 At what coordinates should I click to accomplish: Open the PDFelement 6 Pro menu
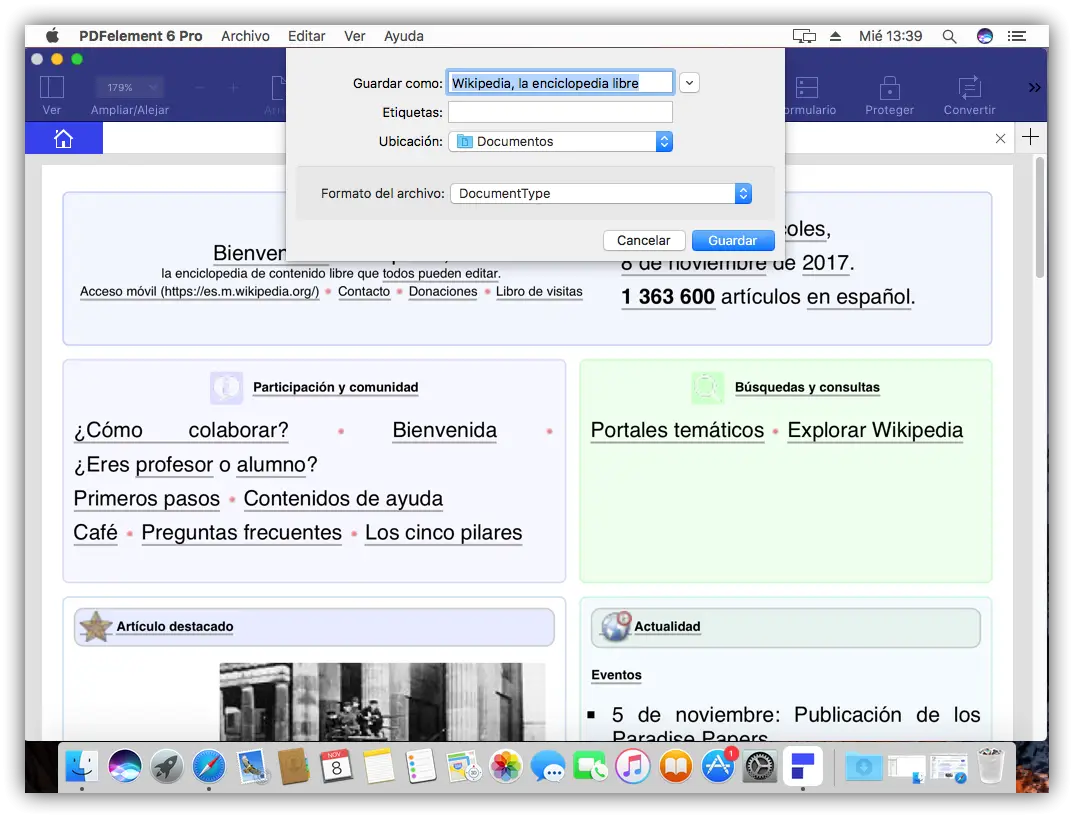140,36
